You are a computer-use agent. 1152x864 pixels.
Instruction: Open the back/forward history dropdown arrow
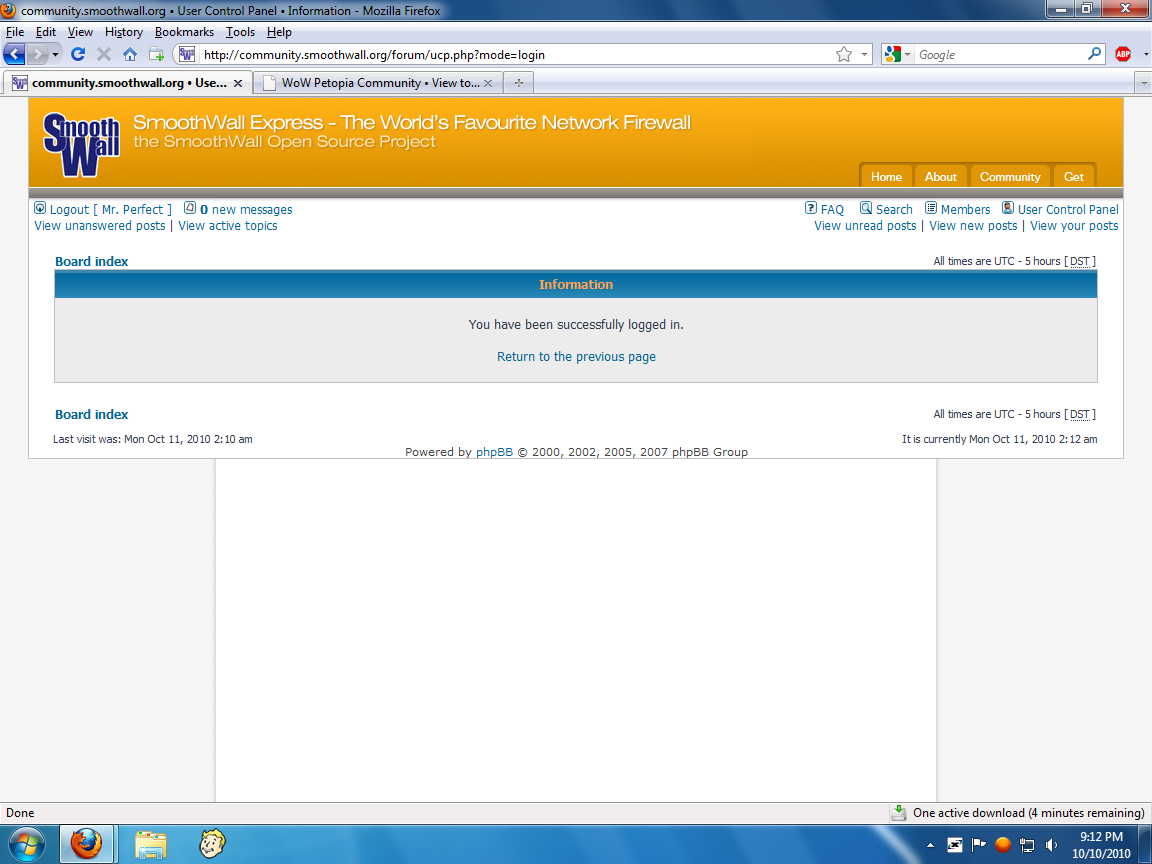(55, 54)
